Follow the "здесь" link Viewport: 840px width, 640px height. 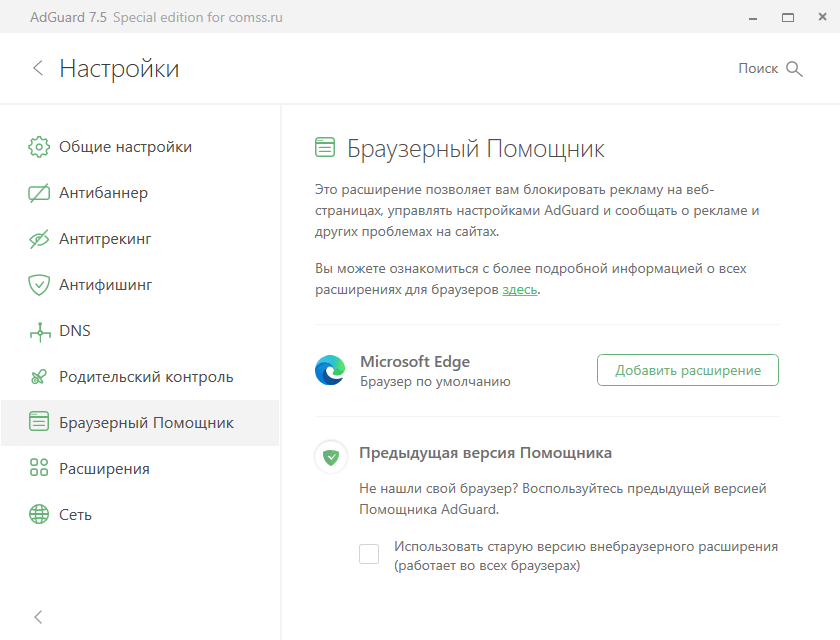pos(519,290)
